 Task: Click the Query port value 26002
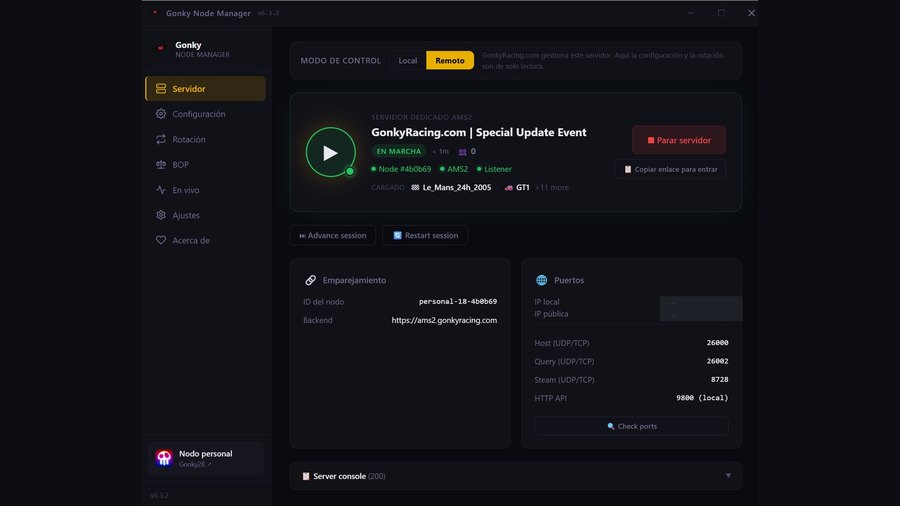coord(717,361)
